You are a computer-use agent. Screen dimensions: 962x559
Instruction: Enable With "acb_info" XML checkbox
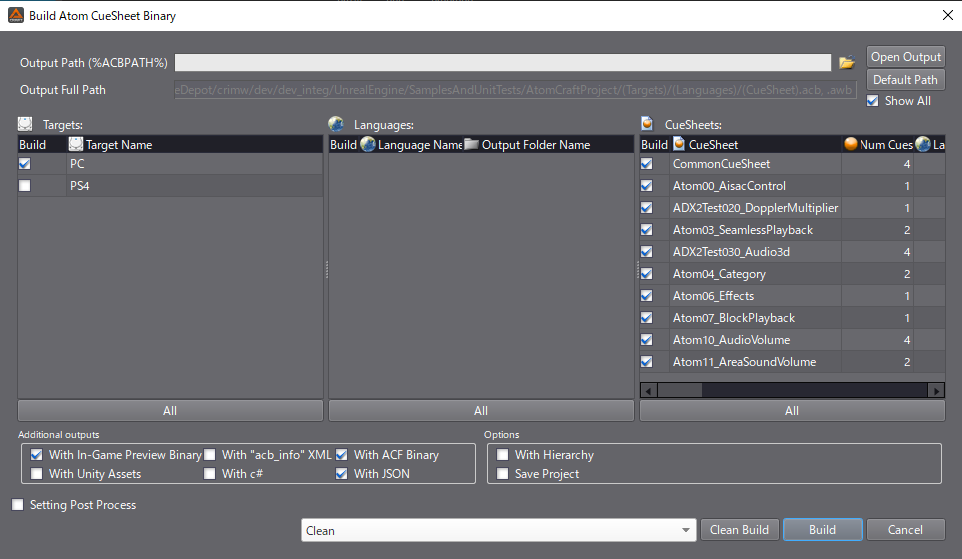point(210,455)
